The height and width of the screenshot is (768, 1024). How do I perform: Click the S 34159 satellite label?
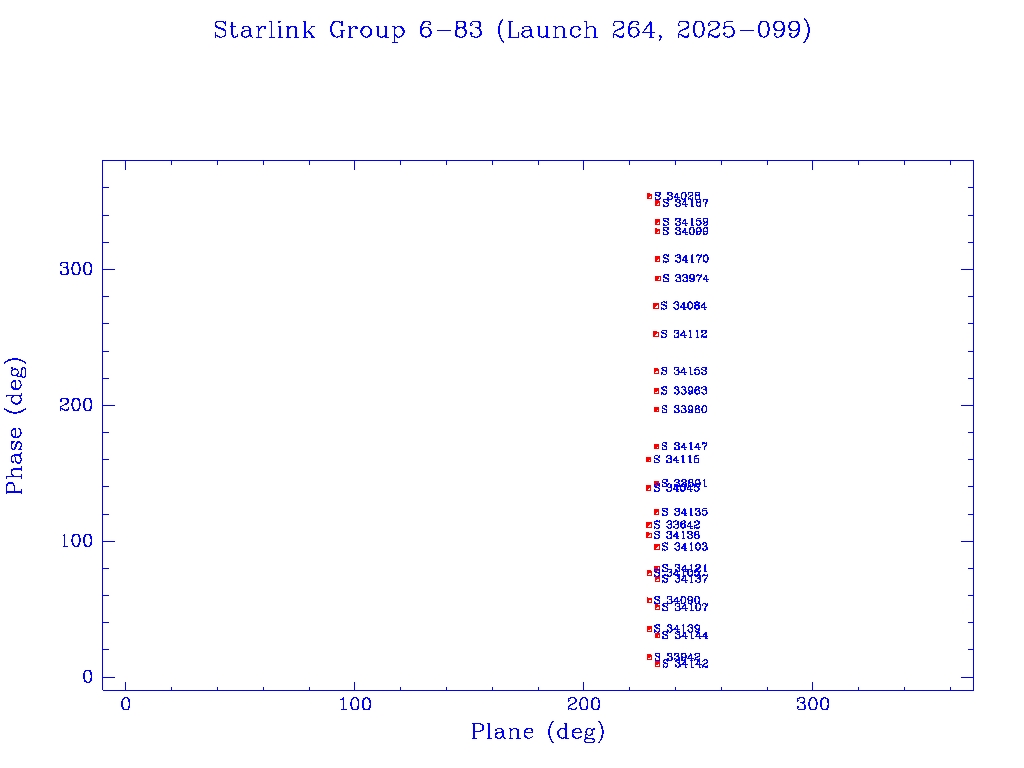685,222
